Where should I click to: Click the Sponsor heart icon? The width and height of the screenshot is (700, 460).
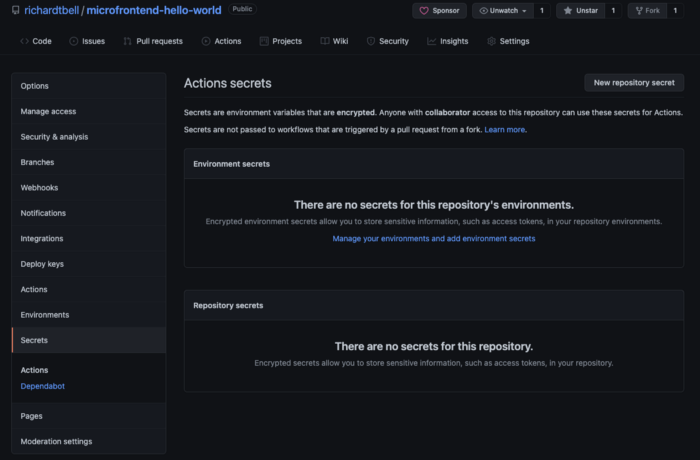click(424, 11)
